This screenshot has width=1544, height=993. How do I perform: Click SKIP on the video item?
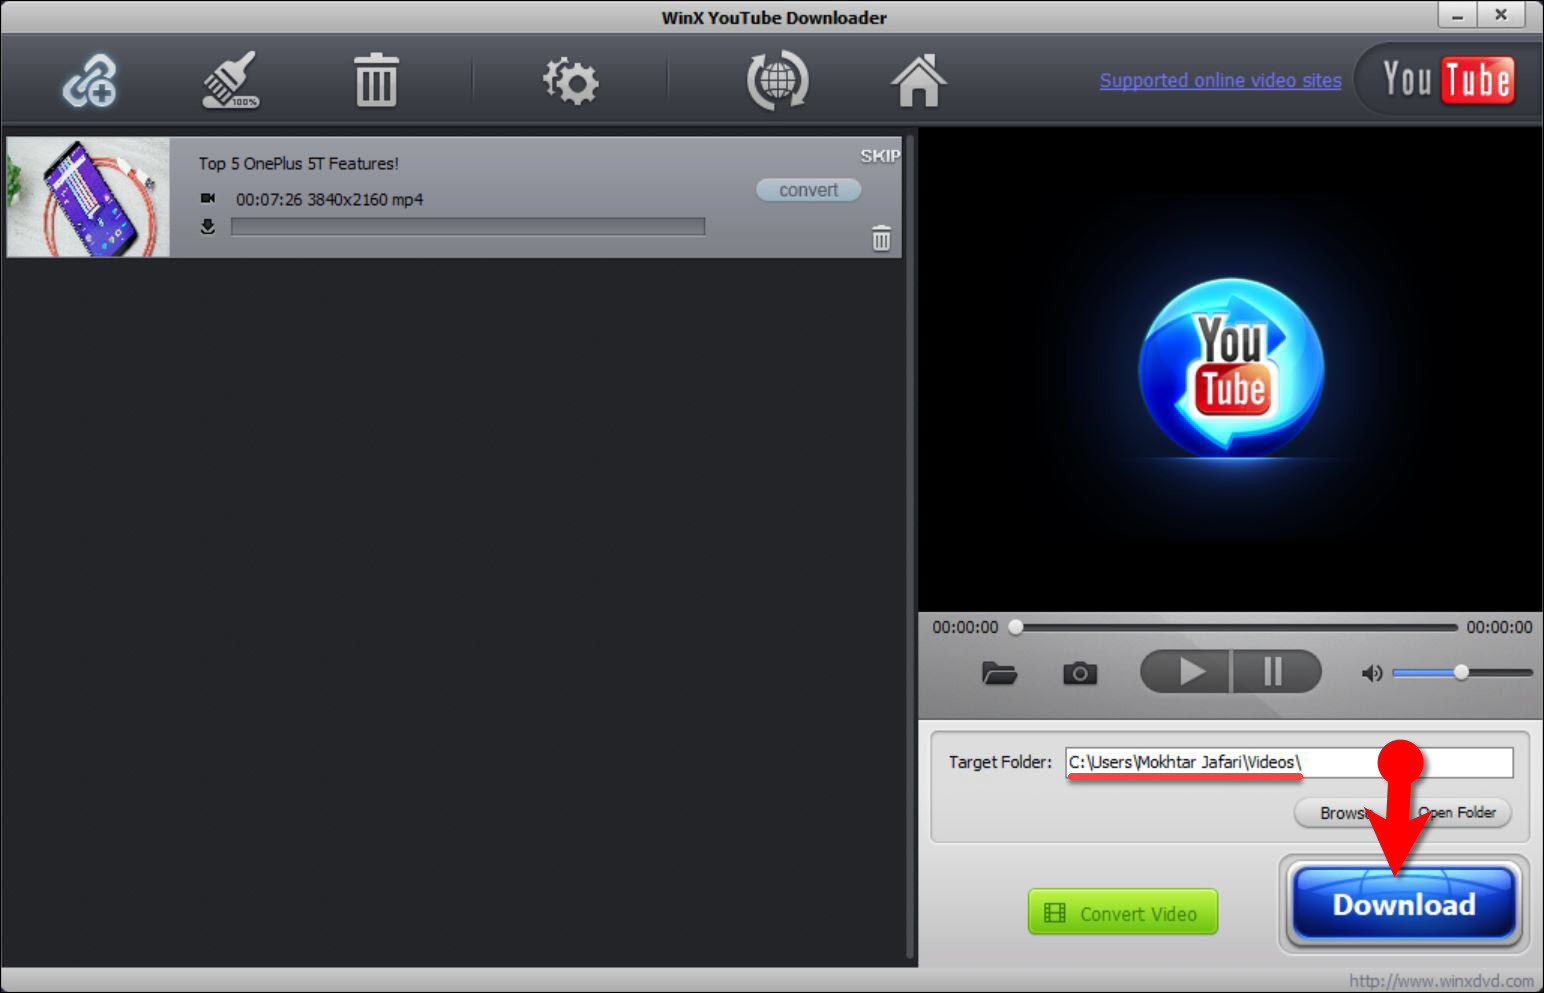pos(880,155)
